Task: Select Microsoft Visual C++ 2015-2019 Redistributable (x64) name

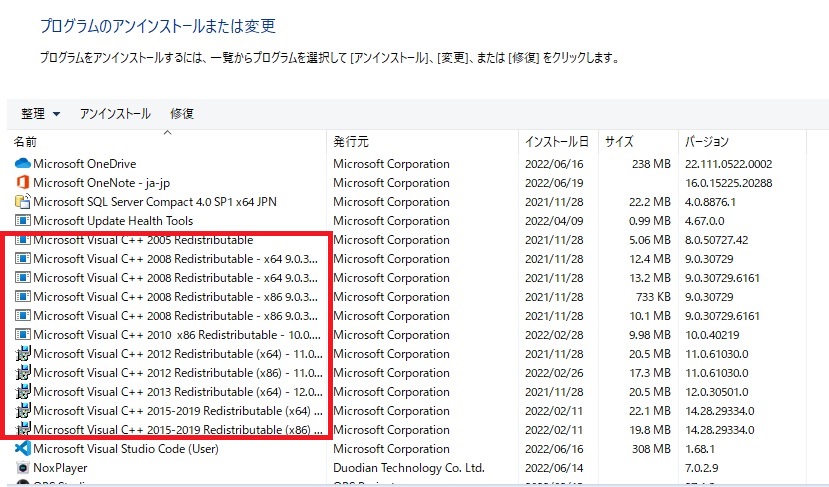Action: coord(178,411)
